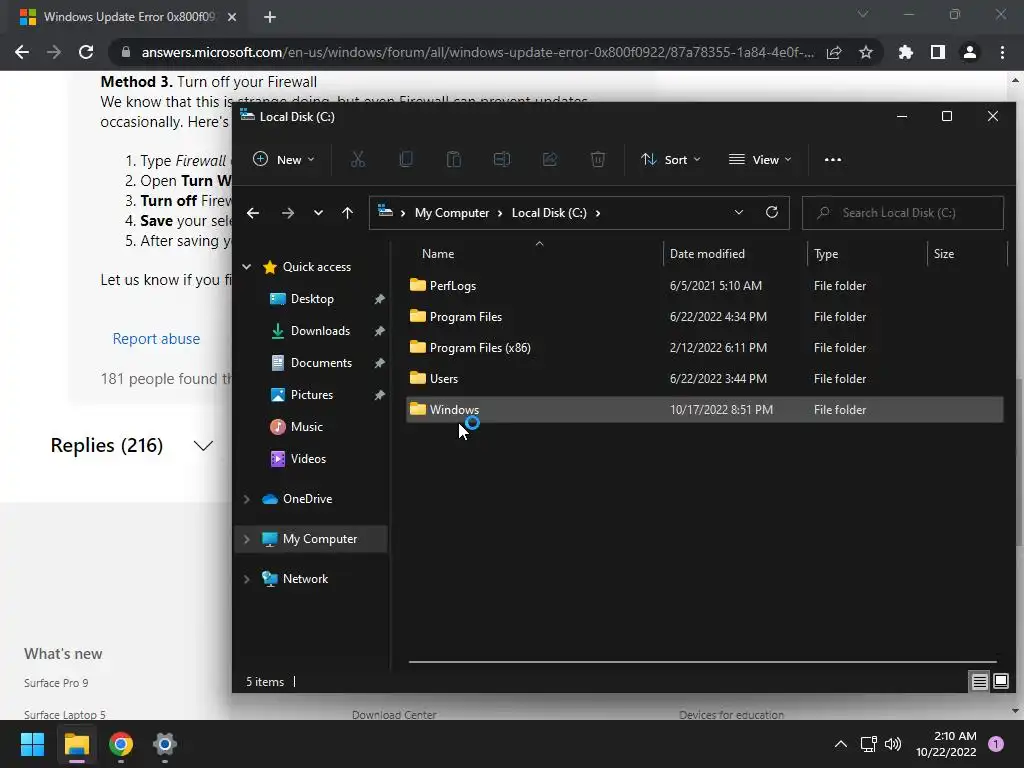This screenshot has width=1024, height=768.
Task: Open volume control in system tray
Action: point(893,744)
